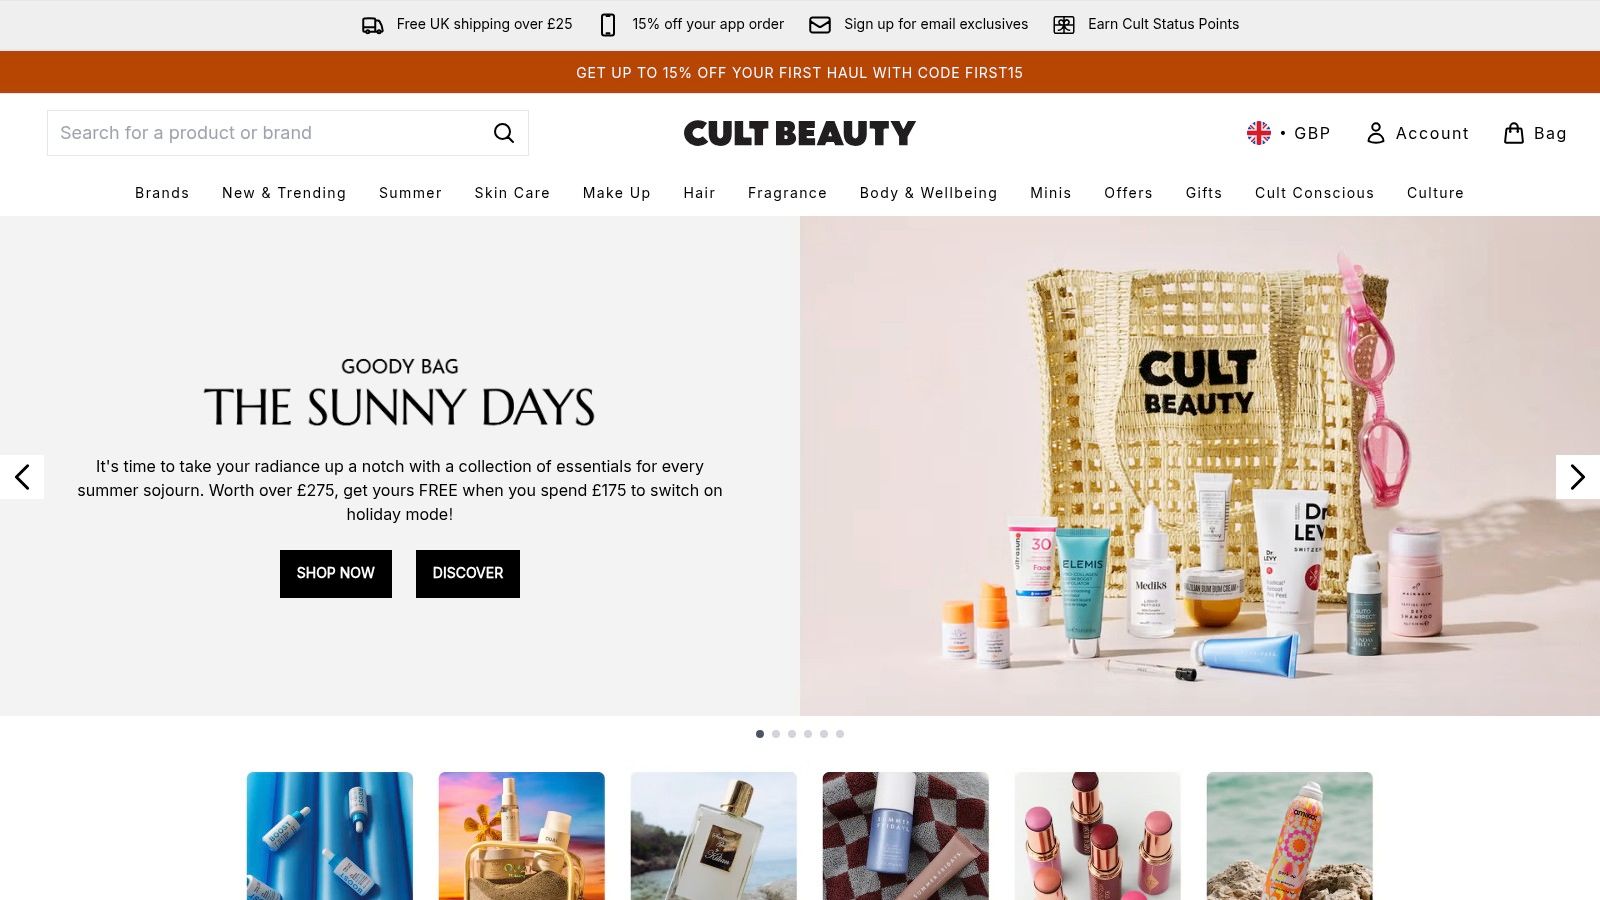Click the FIRST15 promo code banner
Screen dimensions: 1600x900
click(800, 73)
